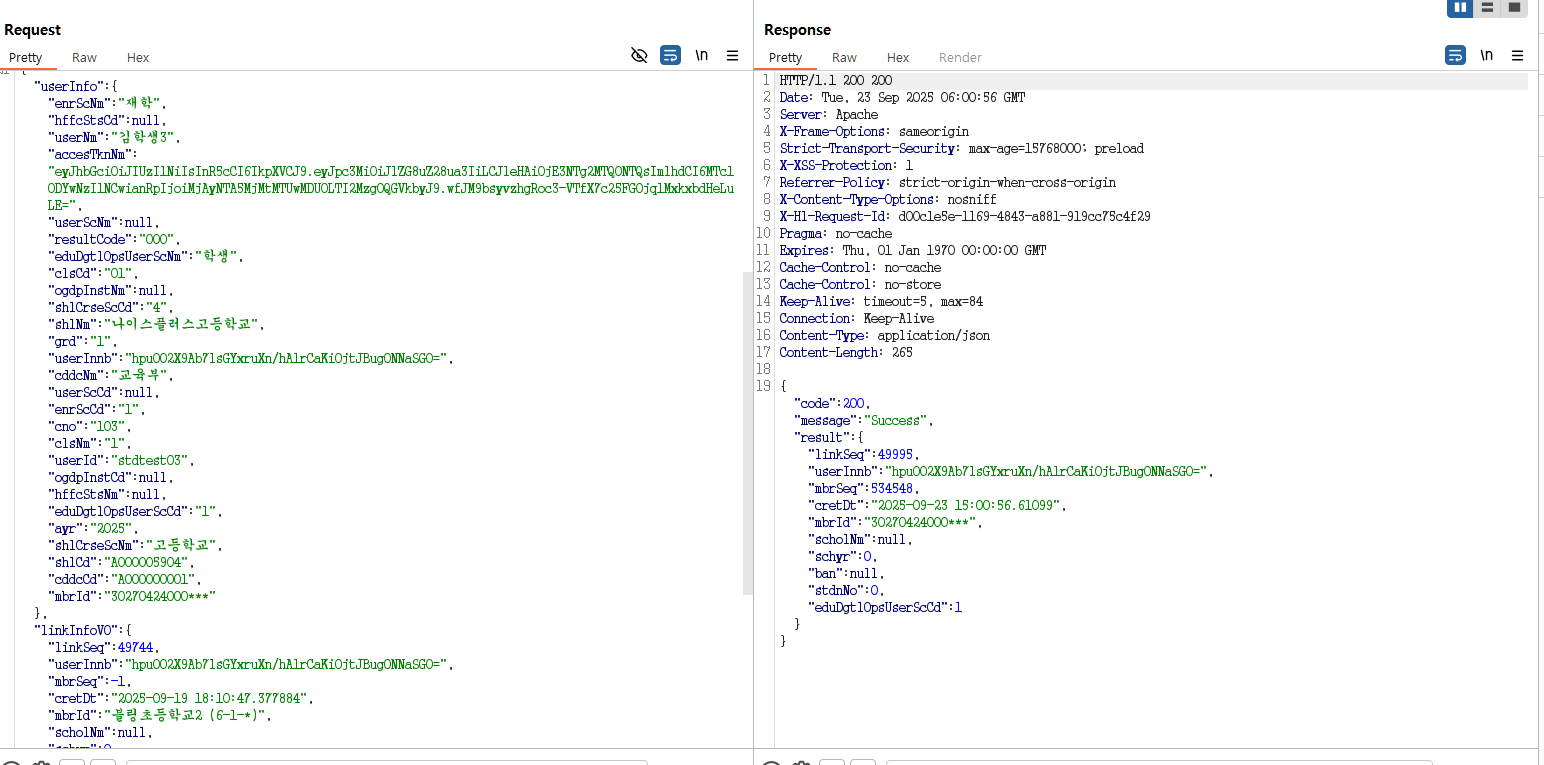The height and width of the screenshot is (765, 1544).
Task: Open the Request panel hamburger options menu
Action: coord(732,55)
